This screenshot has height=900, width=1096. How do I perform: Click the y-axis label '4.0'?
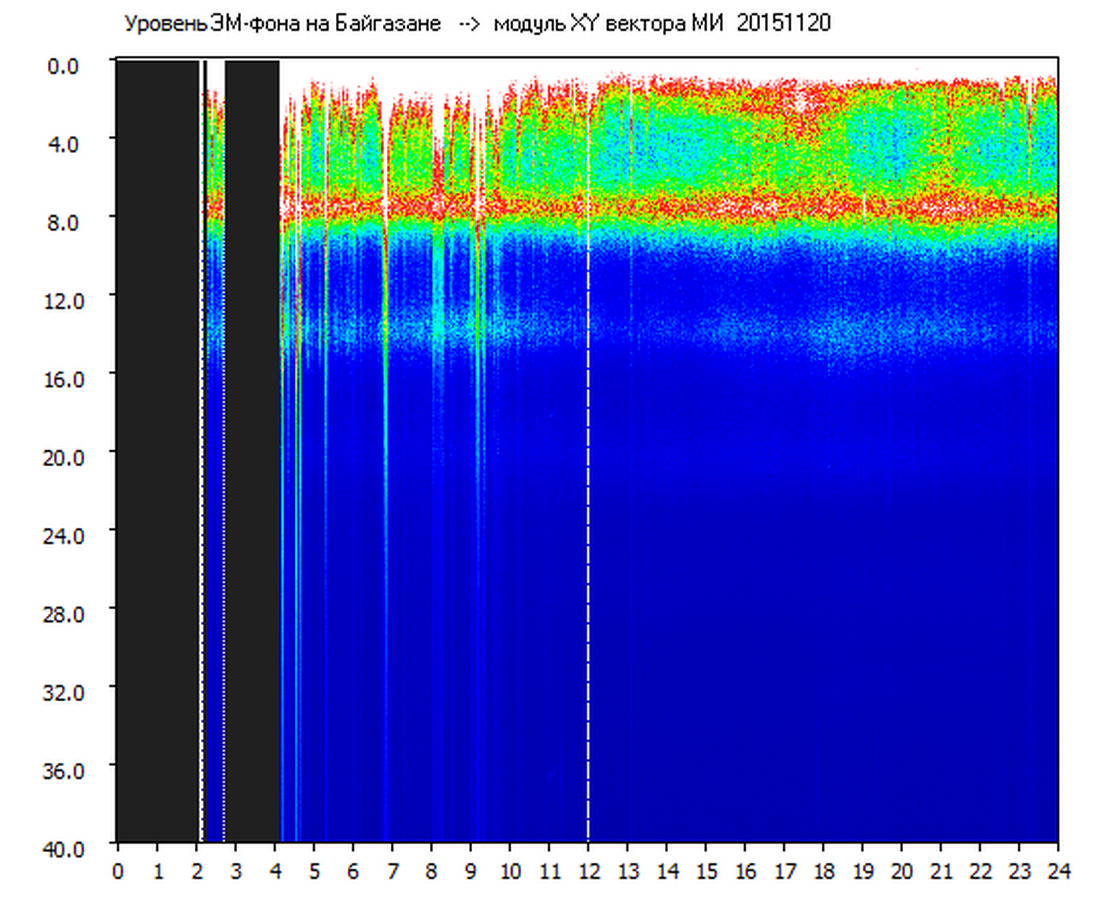pyautogui.click(x=63, y=144)
